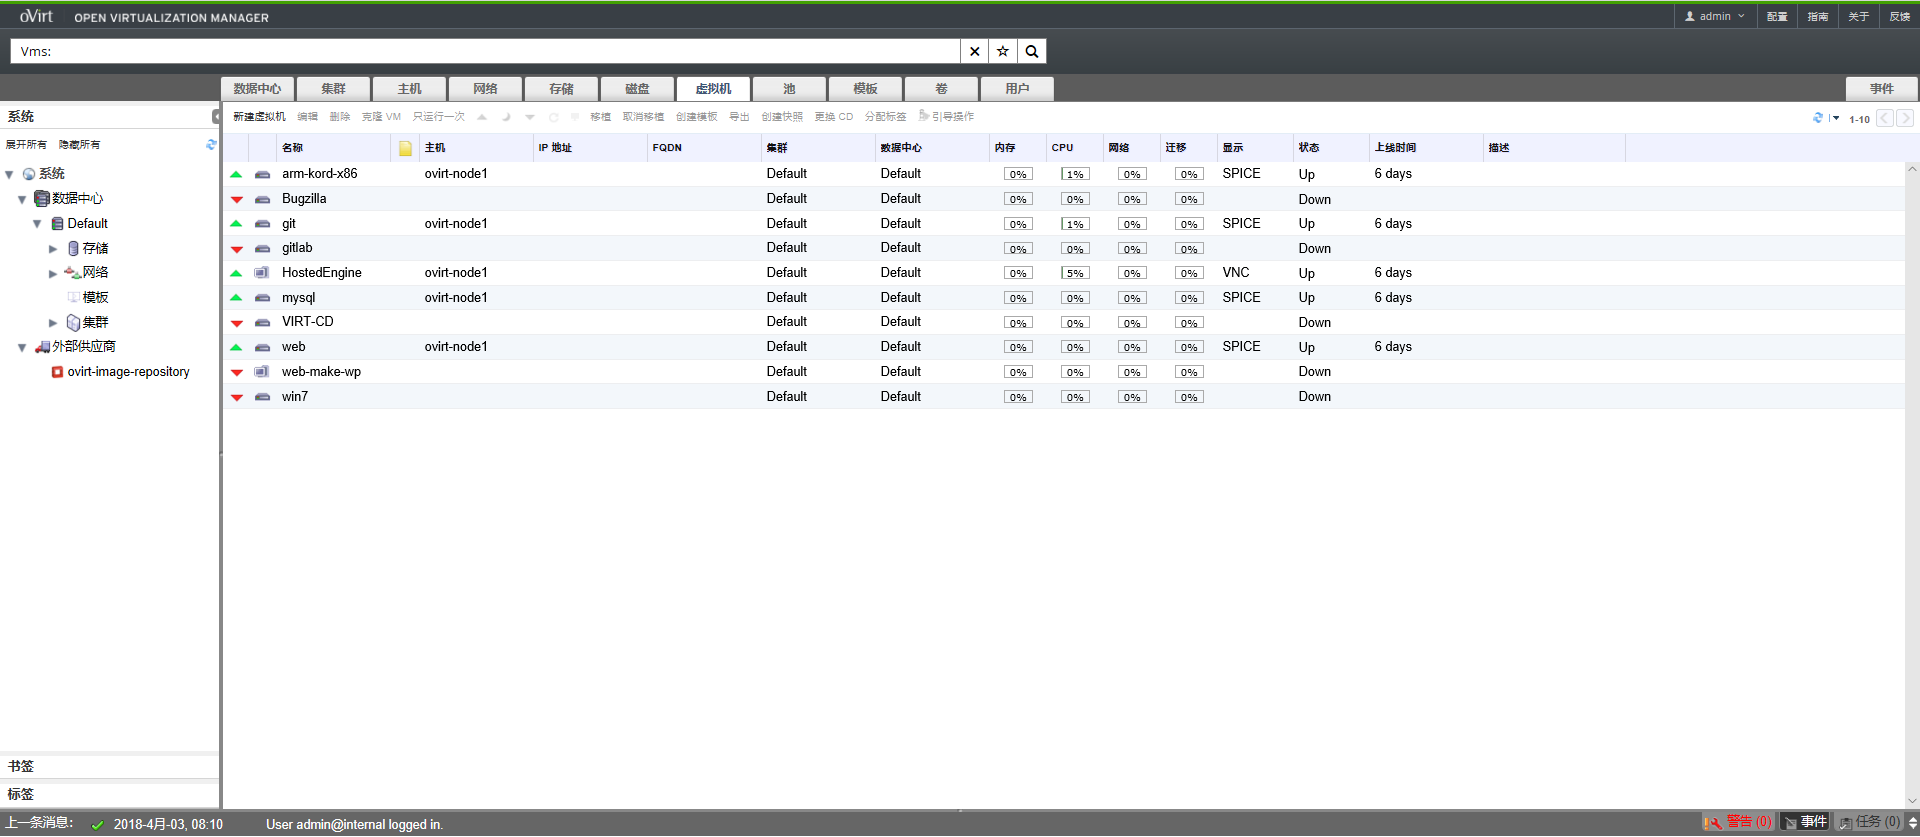Switch to the 存储 tab
Image resolution: width=1920 pixels, height=837 pixels.
tap(561, 89)
